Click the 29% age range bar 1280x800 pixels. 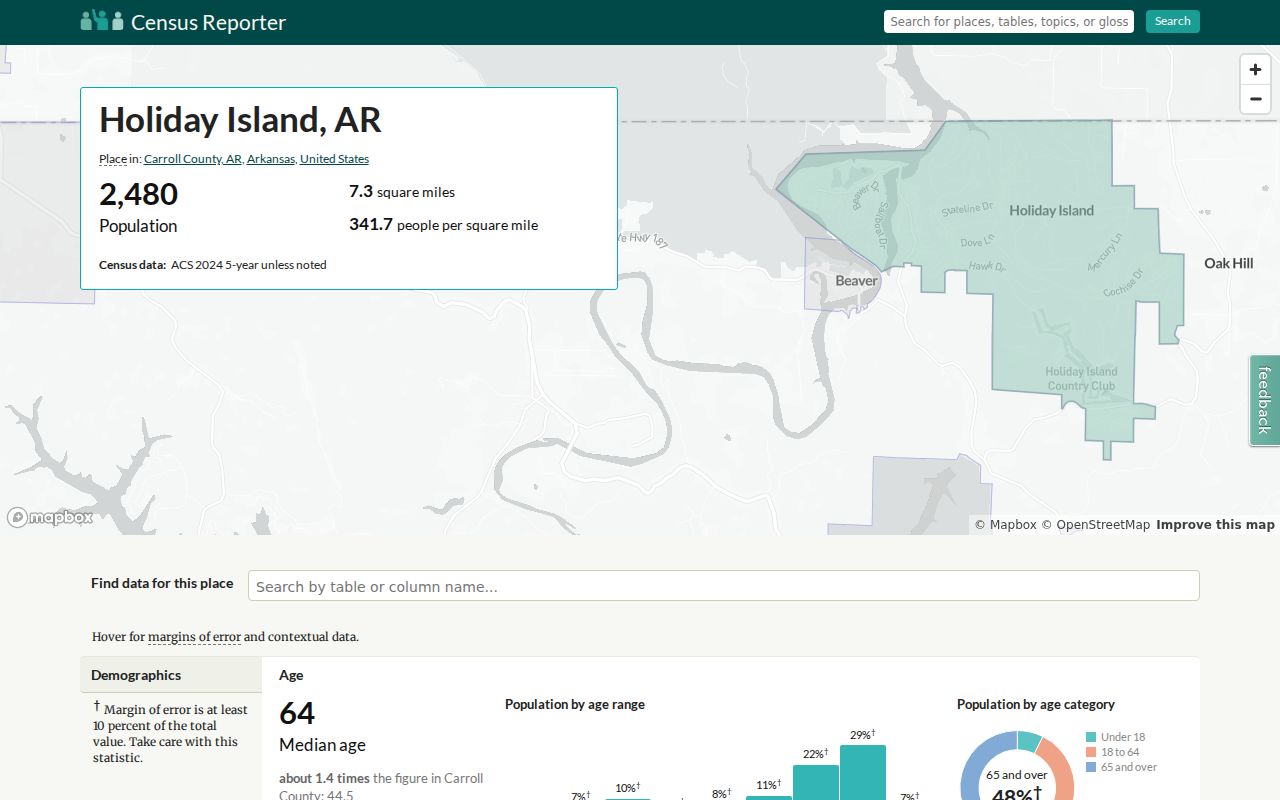coord(862,772)
